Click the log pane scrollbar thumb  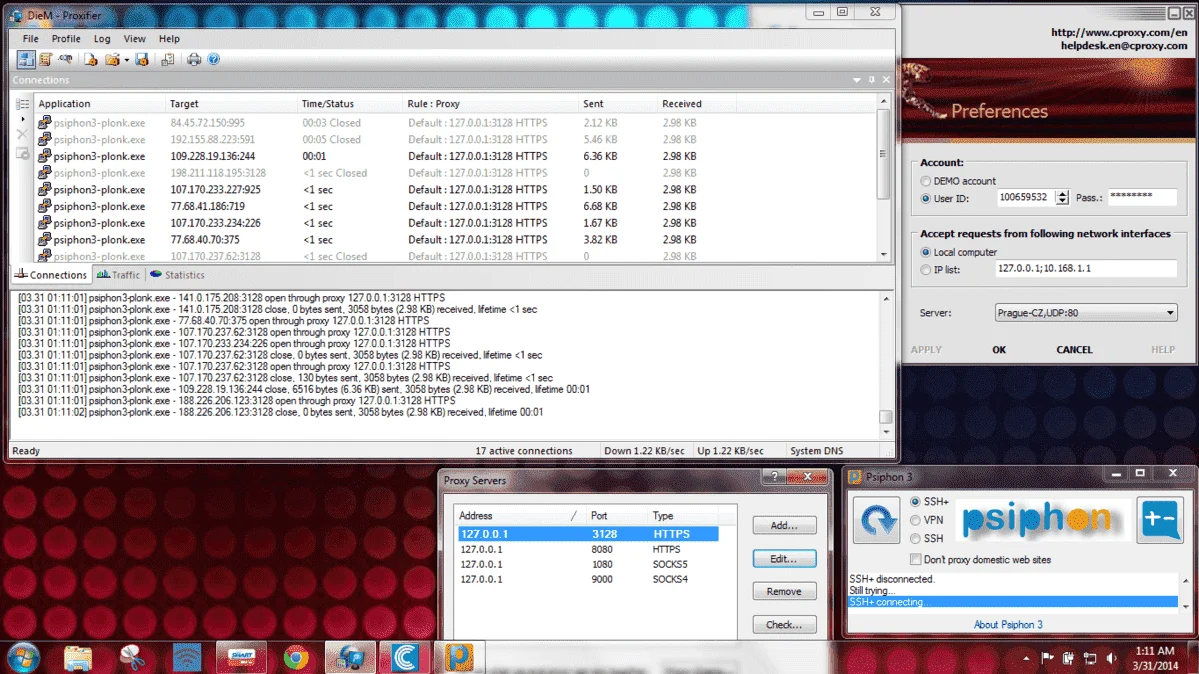click(x=885, y=417)
